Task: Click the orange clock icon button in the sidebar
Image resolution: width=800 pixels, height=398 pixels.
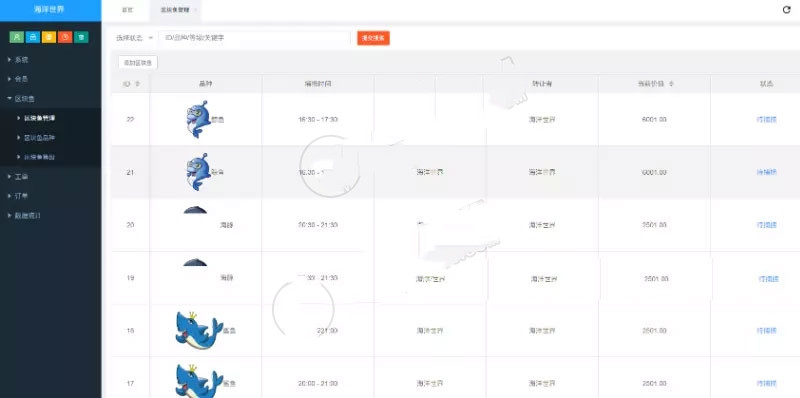Action: 65,37
